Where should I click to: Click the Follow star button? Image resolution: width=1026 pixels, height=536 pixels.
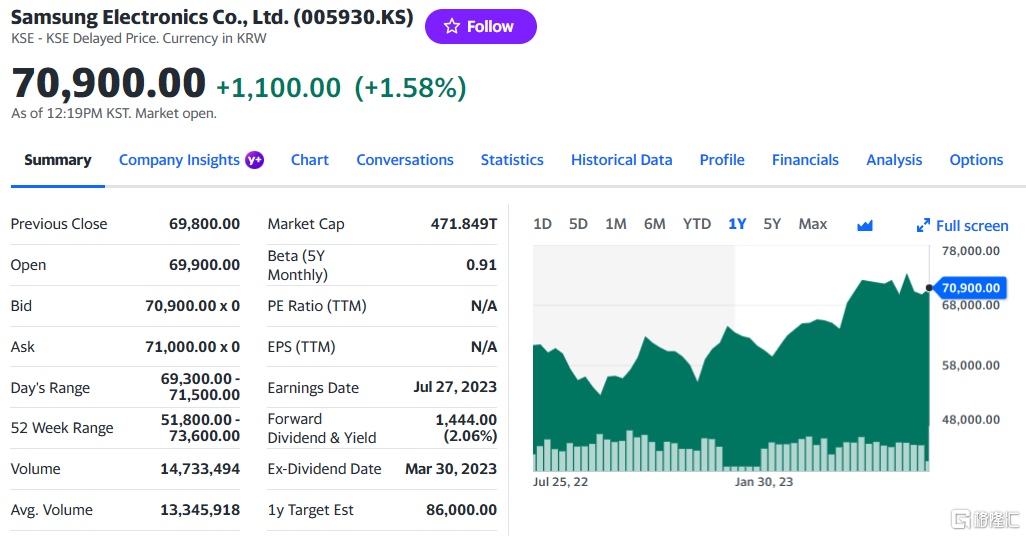pos(480,27)
